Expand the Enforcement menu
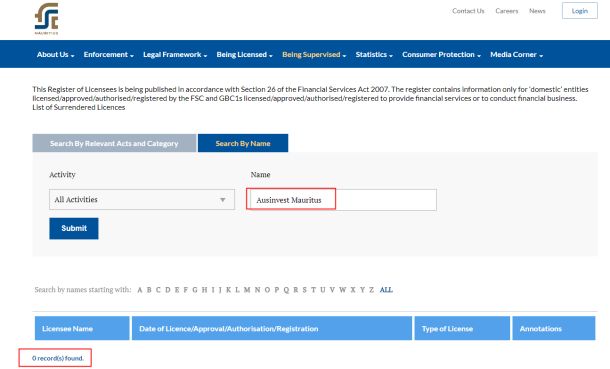The width and height of the screenshot is (610, 369). (x=109, y=54)
